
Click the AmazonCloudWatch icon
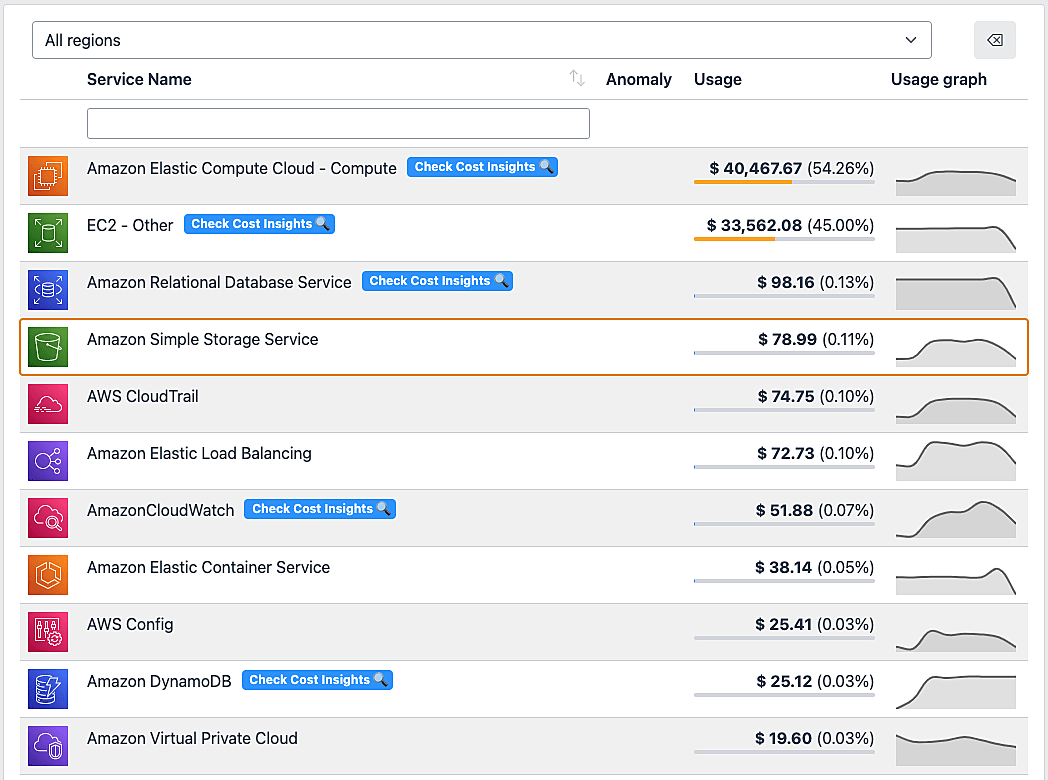tap(47, 518)
